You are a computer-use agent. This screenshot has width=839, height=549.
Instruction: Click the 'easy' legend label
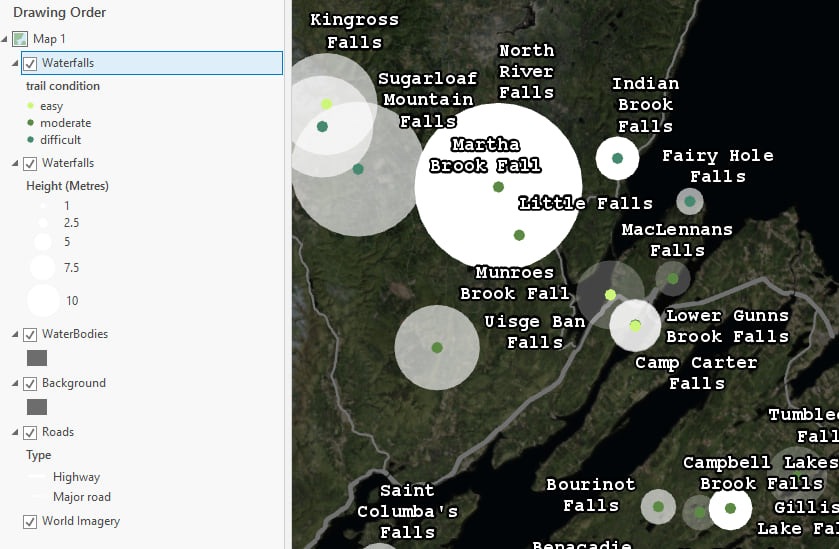pos(51,106)
